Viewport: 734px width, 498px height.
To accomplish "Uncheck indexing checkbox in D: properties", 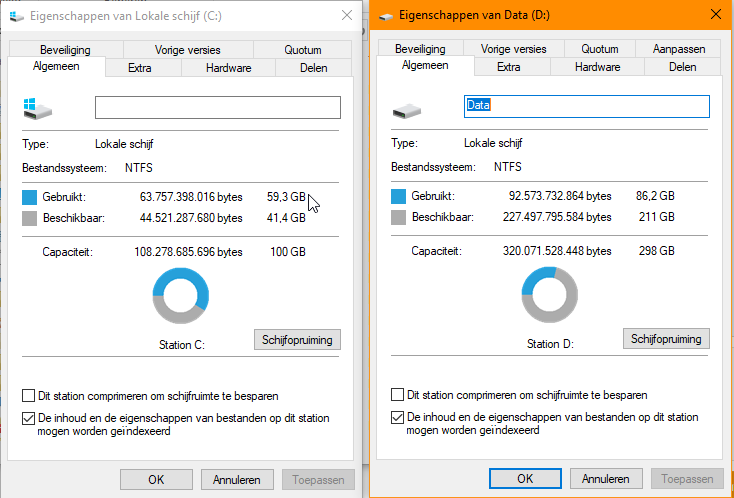I will click(399, 417).
